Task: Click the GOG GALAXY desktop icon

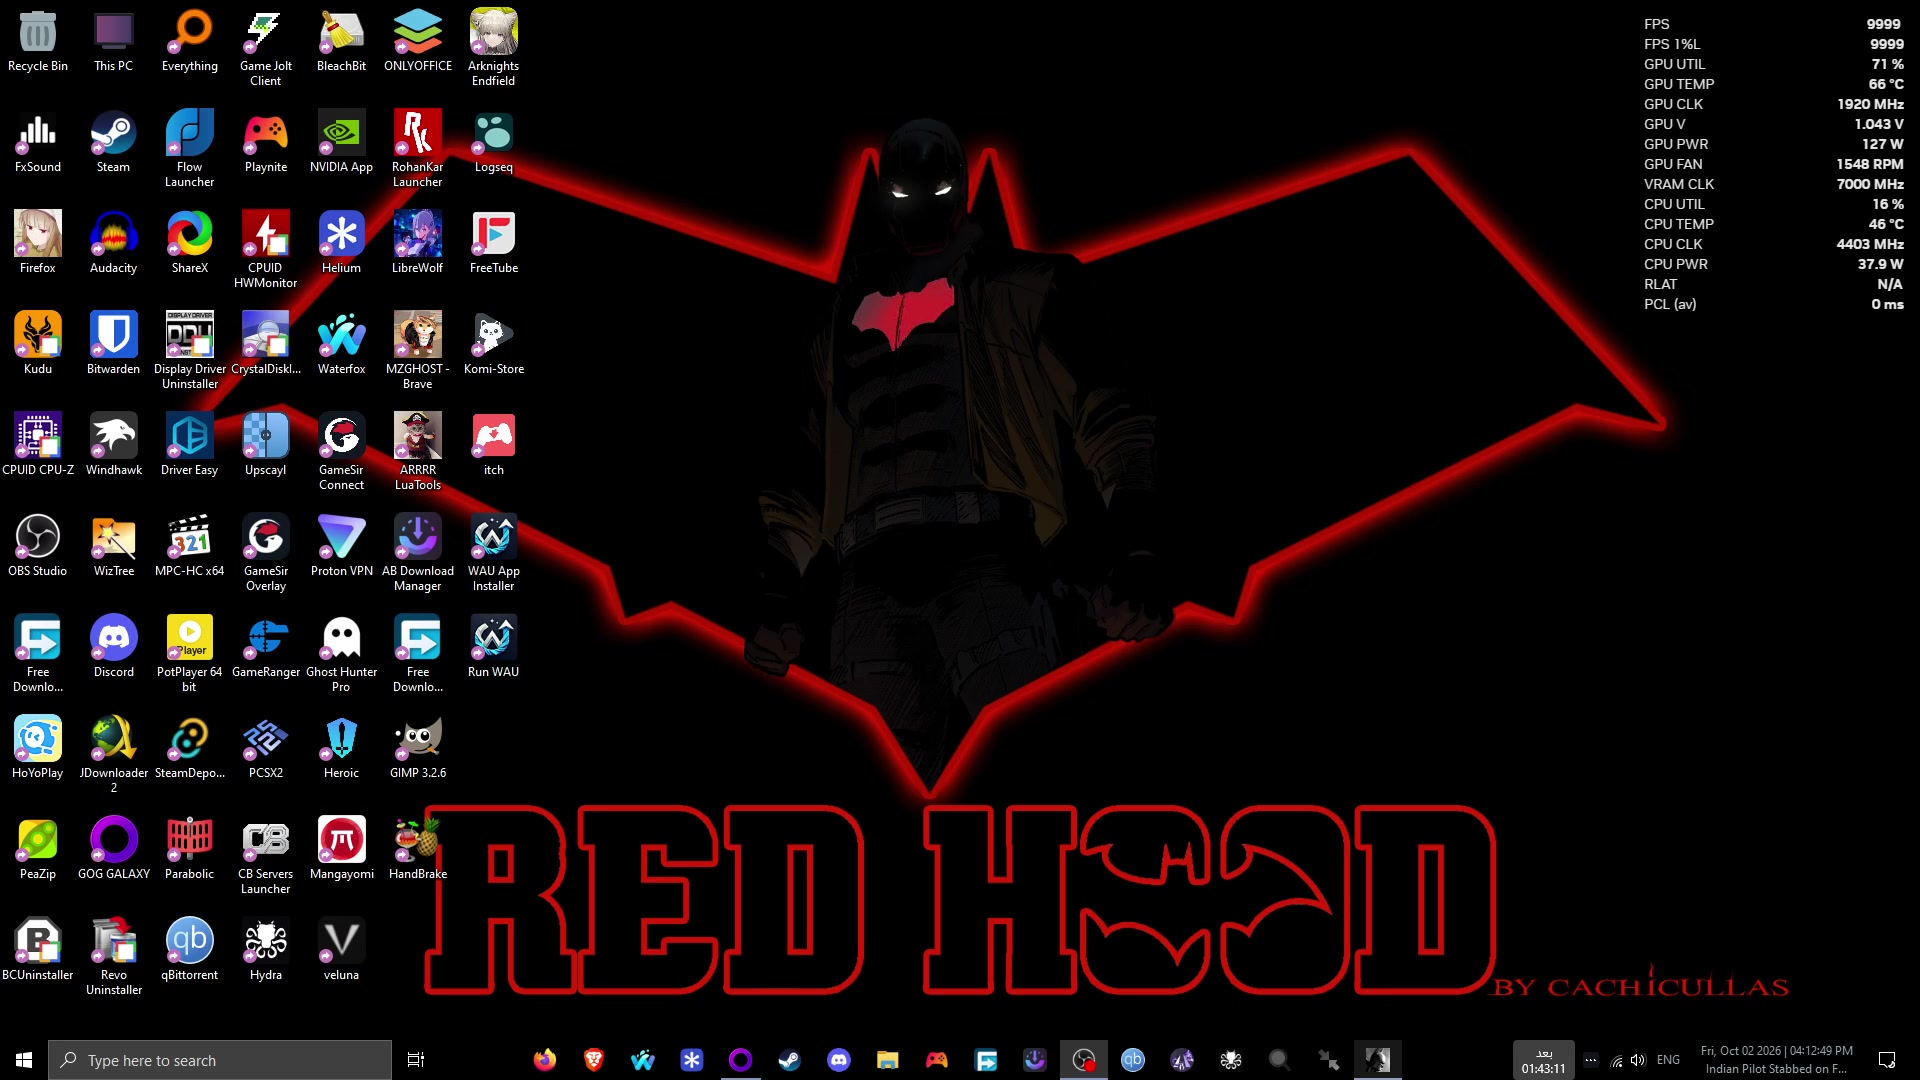Action: (113, 849)
